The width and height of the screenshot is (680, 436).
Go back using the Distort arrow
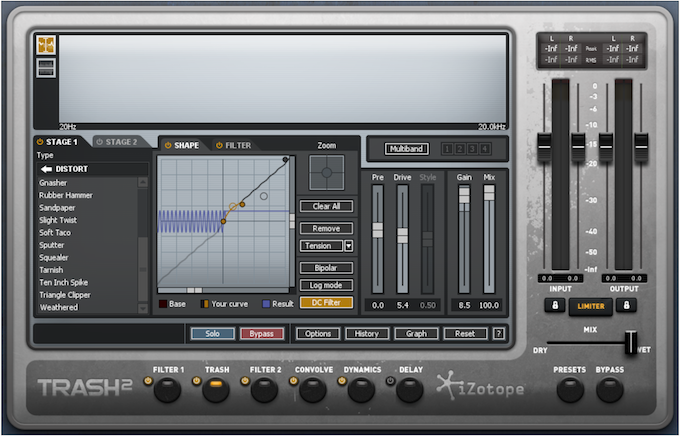point(46,169)
